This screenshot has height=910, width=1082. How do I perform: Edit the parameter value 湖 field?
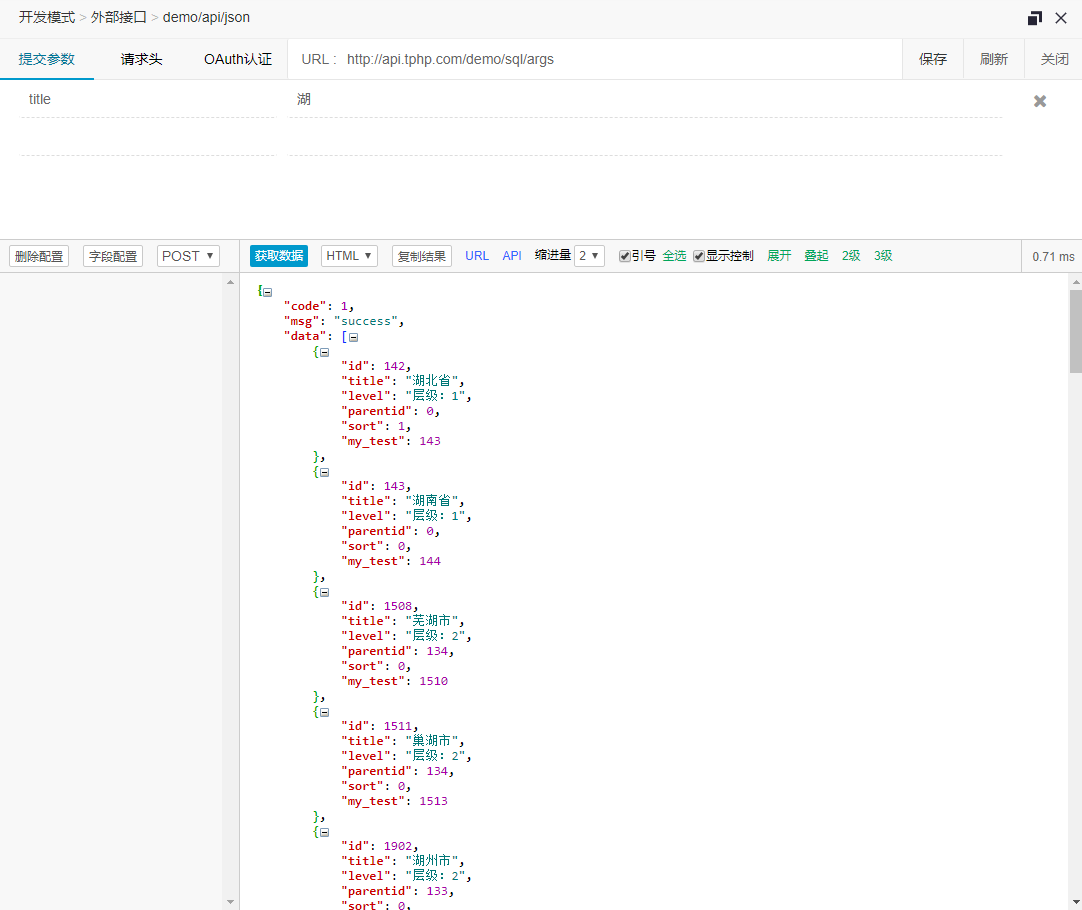tap(645, 100)
